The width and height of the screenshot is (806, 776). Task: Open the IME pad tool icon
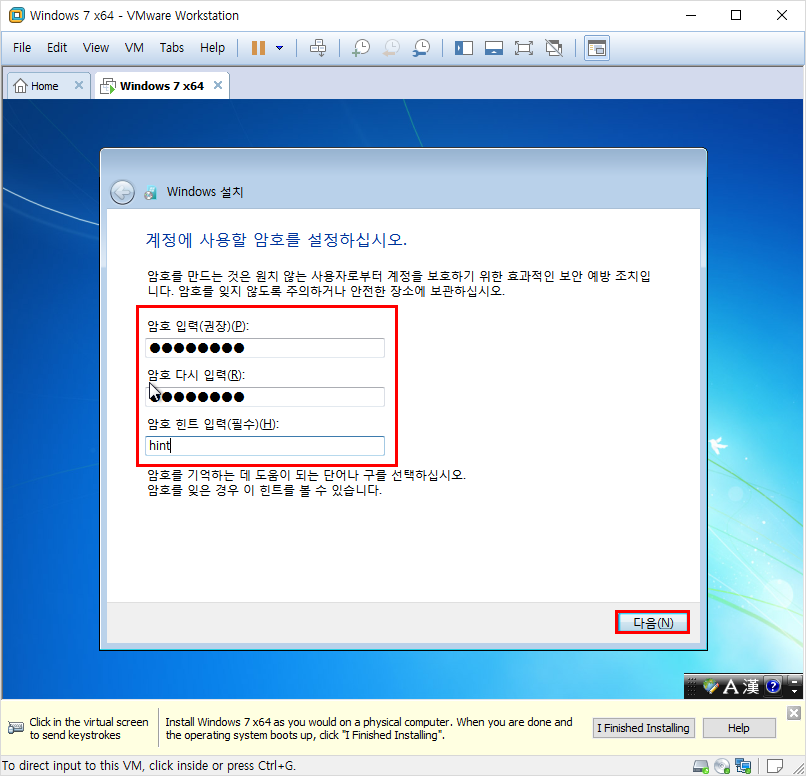[710, 686]
